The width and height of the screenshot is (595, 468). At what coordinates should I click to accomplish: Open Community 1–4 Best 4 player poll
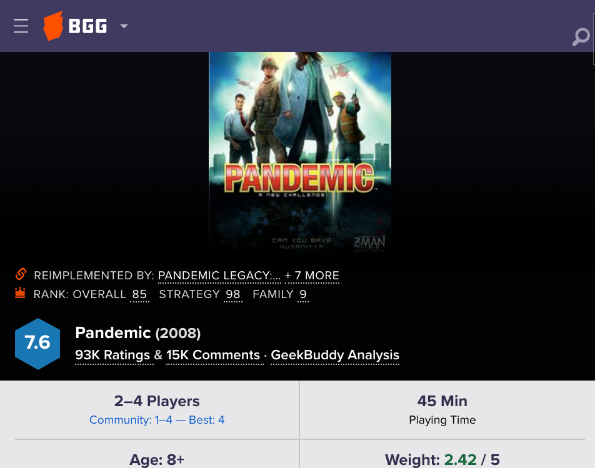(x=157, y=420)
